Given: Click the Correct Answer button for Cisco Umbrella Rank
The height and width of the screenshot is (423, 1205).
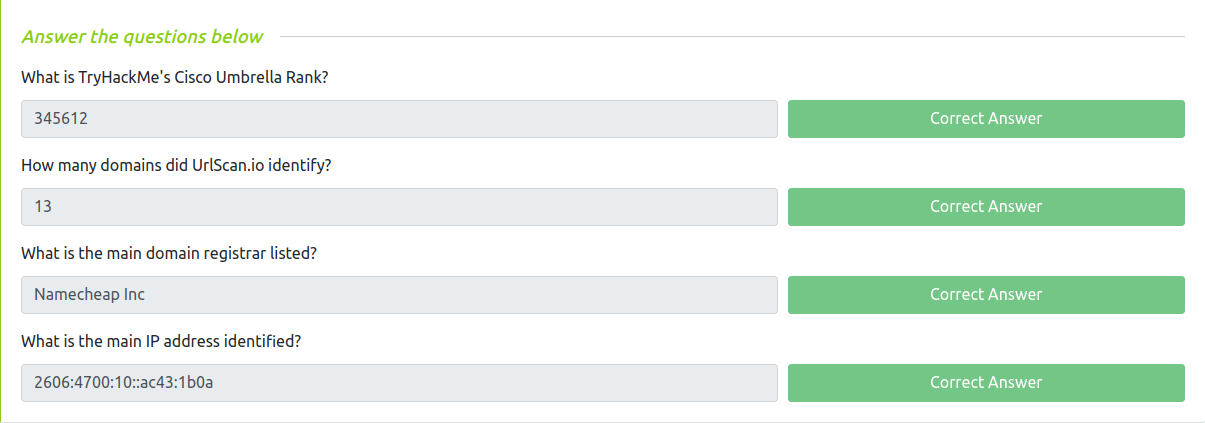Looking at the screenshot, I should 985,119.
